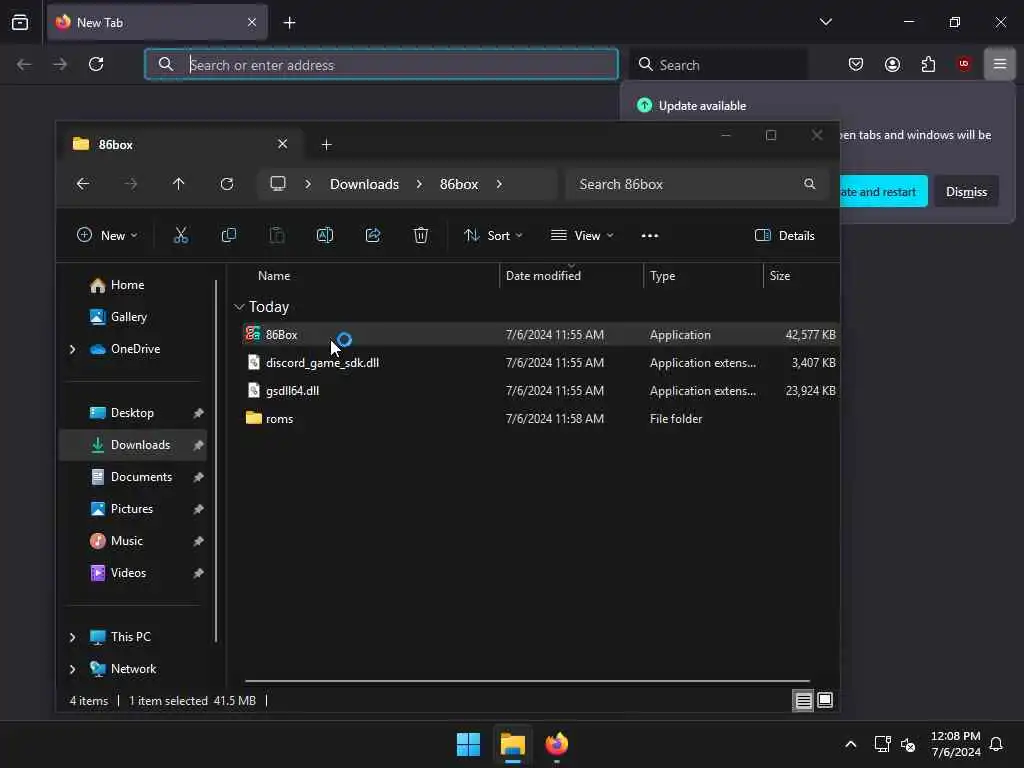Click chevron after 86box in breadcrumb
1024x768 pixels.
499,184
